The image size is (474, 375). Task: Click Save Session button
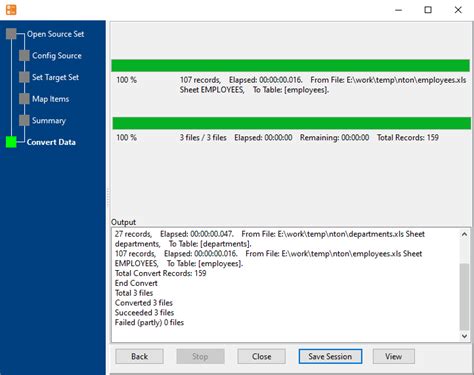click(330, 357)
